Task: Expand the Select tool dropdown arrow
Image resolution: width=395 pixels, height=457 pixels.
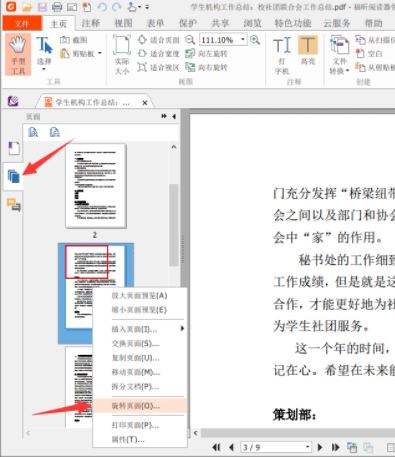Action: (44, 69)
